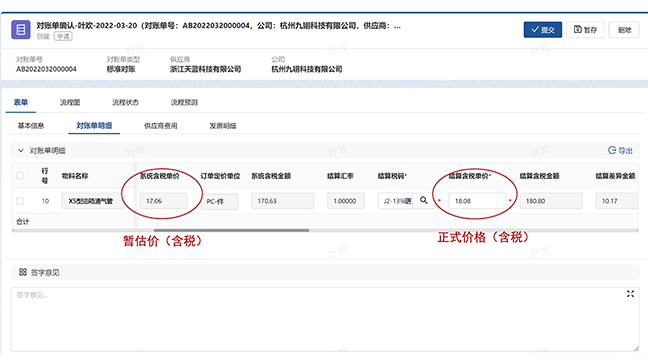The width and height of the screenshot is (648, 364).
Task: Edit the 结算含税单价 field 18.08
Action: (477, 201)
